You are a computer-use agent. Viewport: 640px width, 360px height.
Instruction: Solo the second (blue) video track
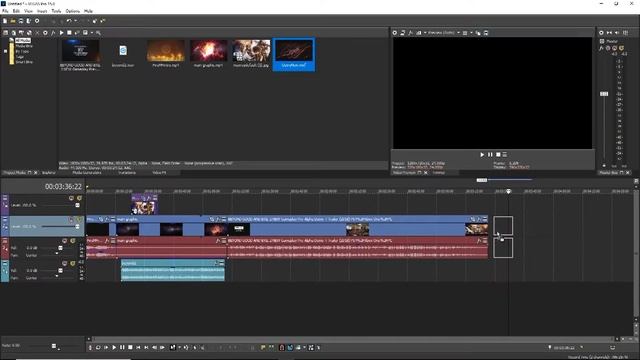79,220
